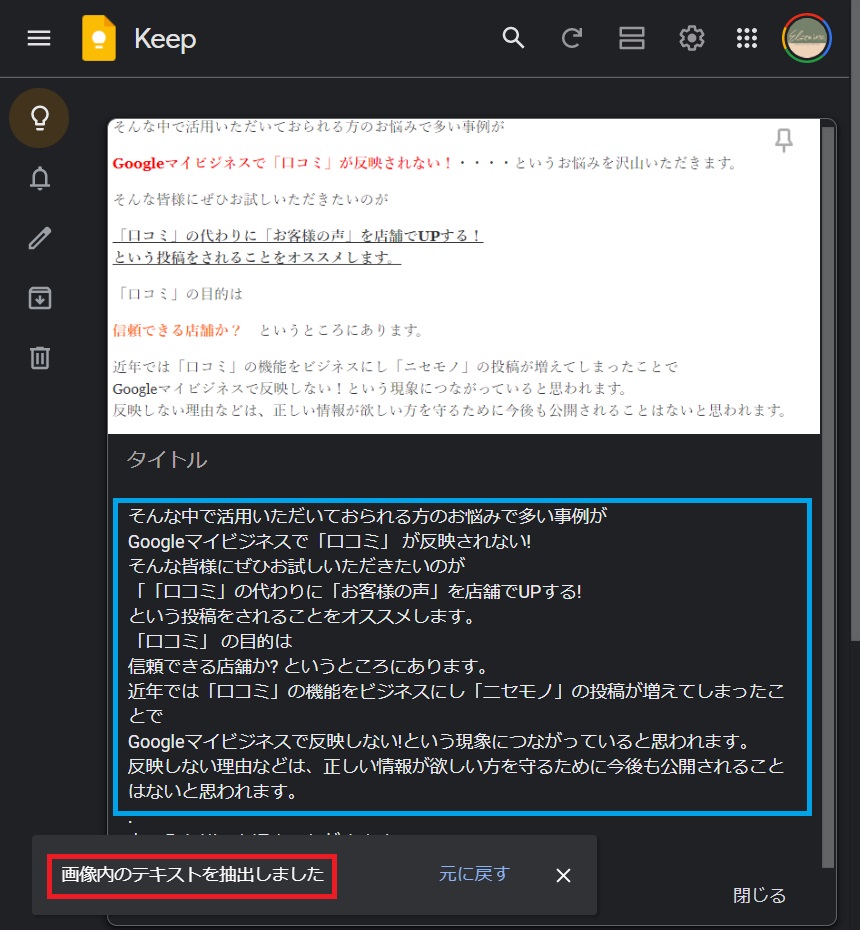Open the Google account avatar menu
This screenshot has height=930, width=860.
point(806,38)
